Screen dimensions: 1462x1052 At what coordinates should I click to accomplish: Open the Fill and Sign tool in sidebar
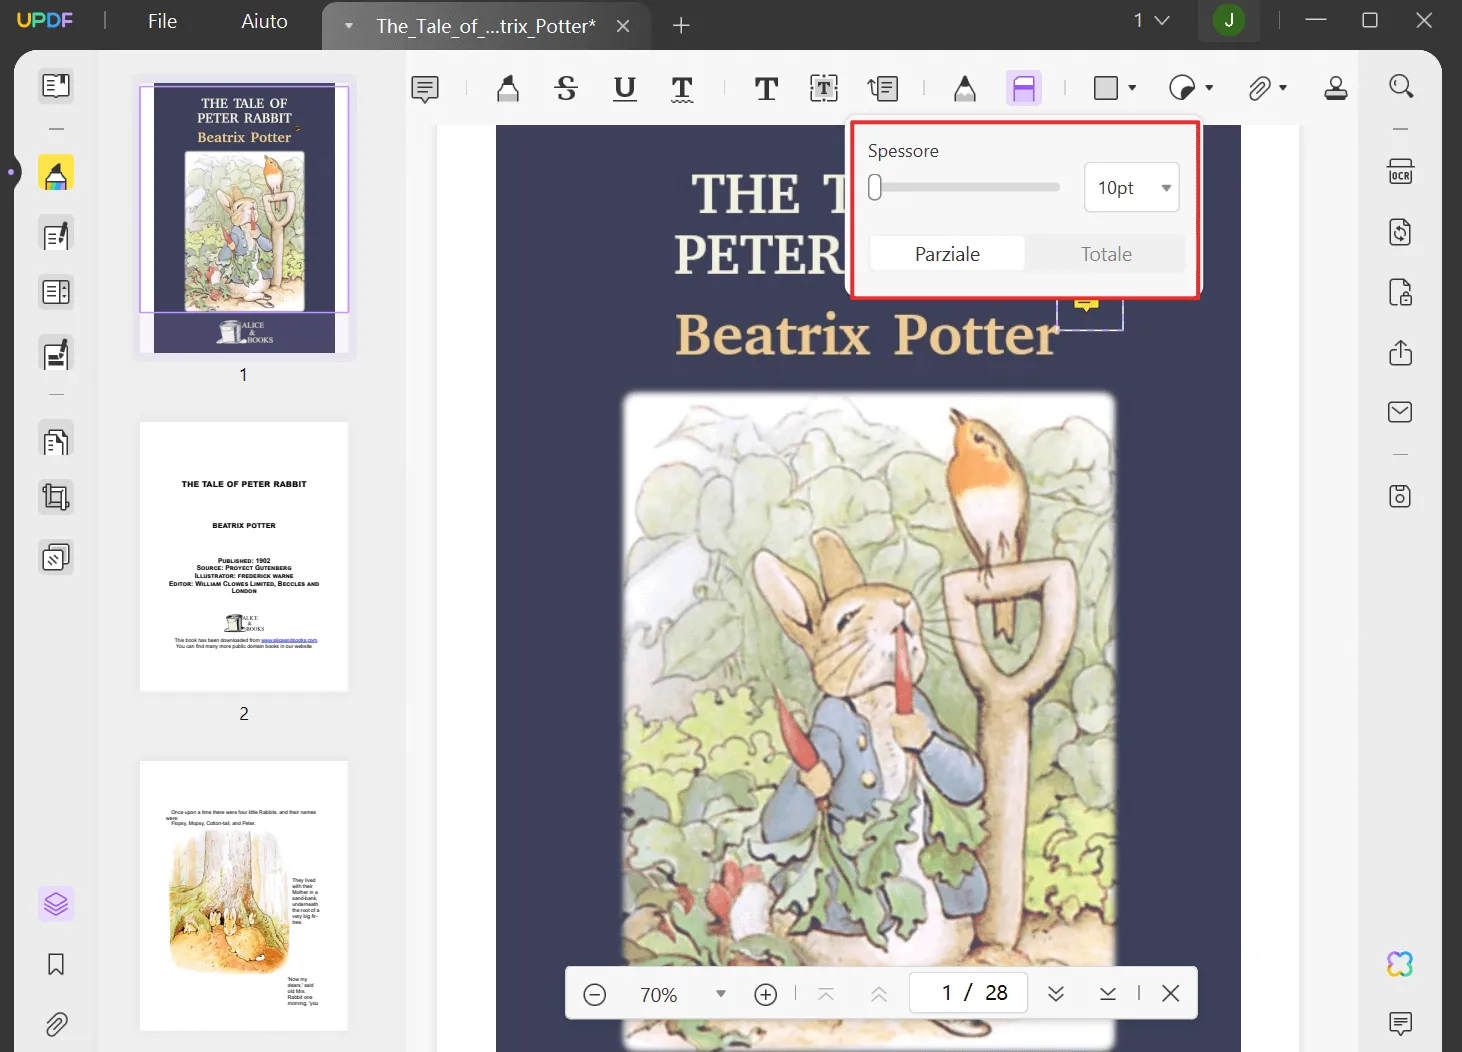click(56, 354)
